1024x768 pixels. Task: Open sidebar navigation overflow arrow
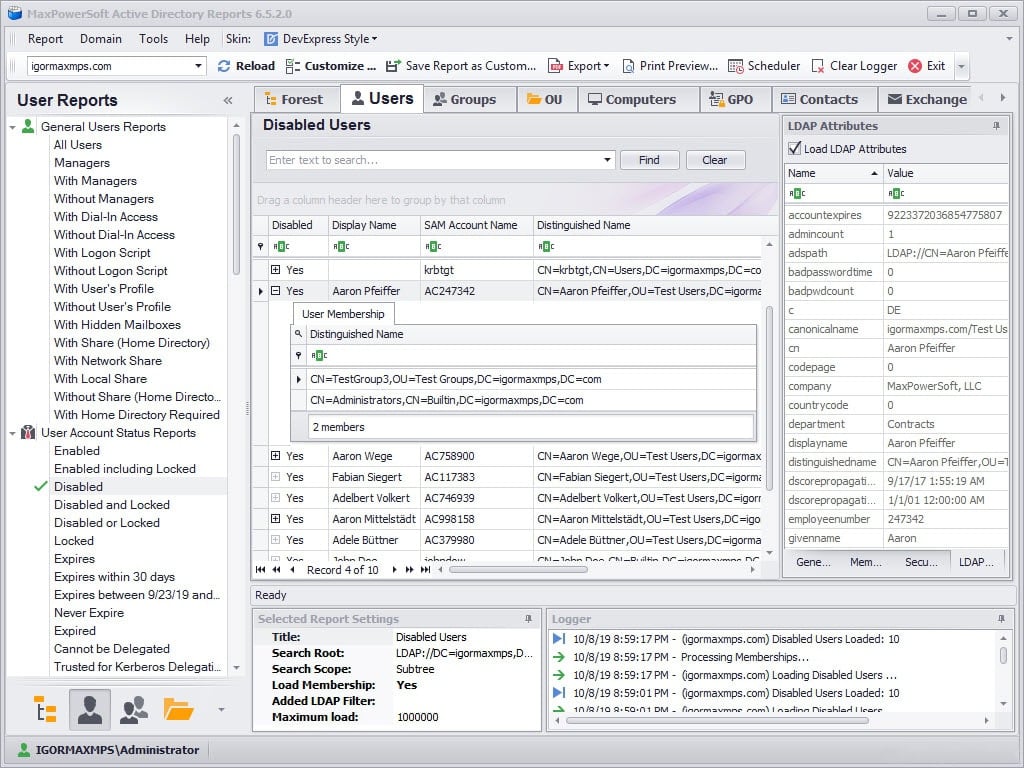coord(221,709)
